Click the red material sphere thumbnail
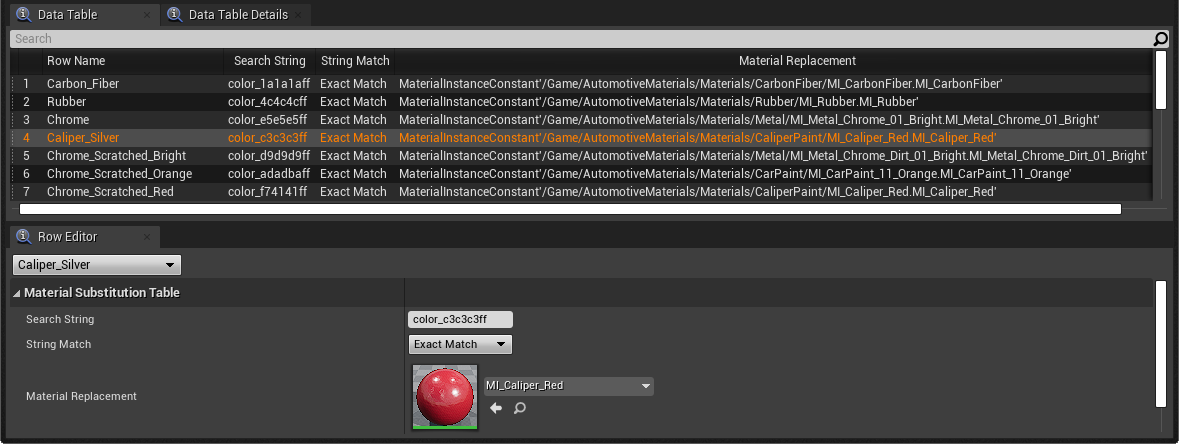The width and height of the screenshot is (1179, 444). [x=445, y=397]
